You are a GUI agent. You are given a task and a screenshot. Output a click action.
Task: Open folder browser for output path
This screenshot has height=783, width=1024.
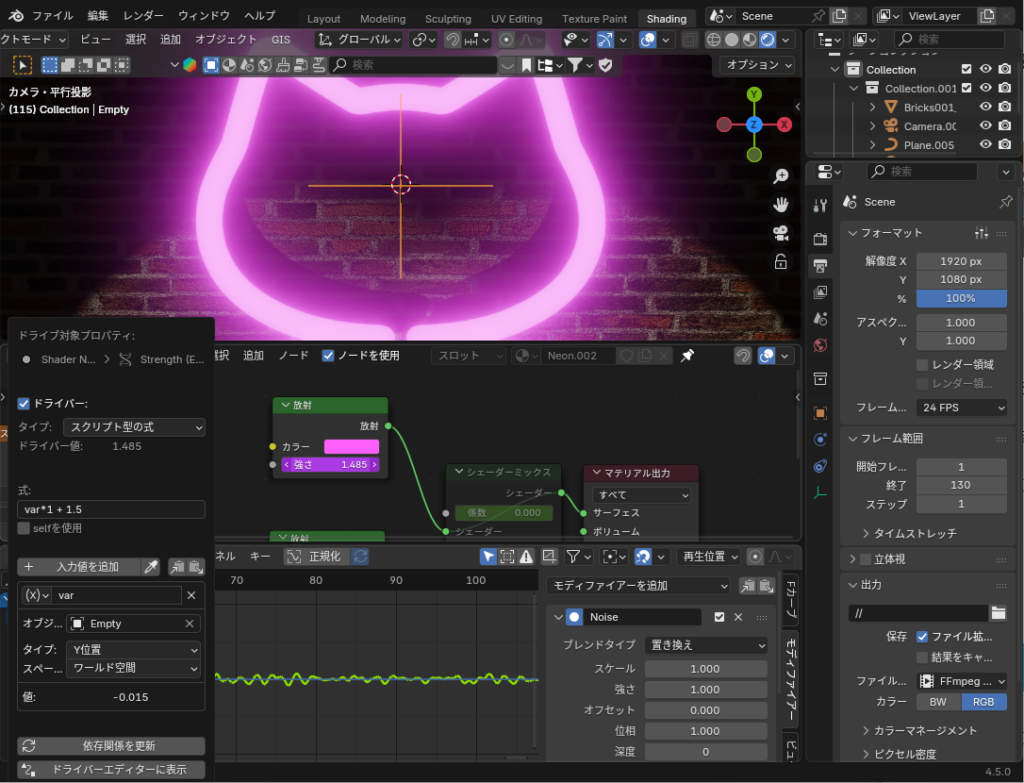(998, 613)
